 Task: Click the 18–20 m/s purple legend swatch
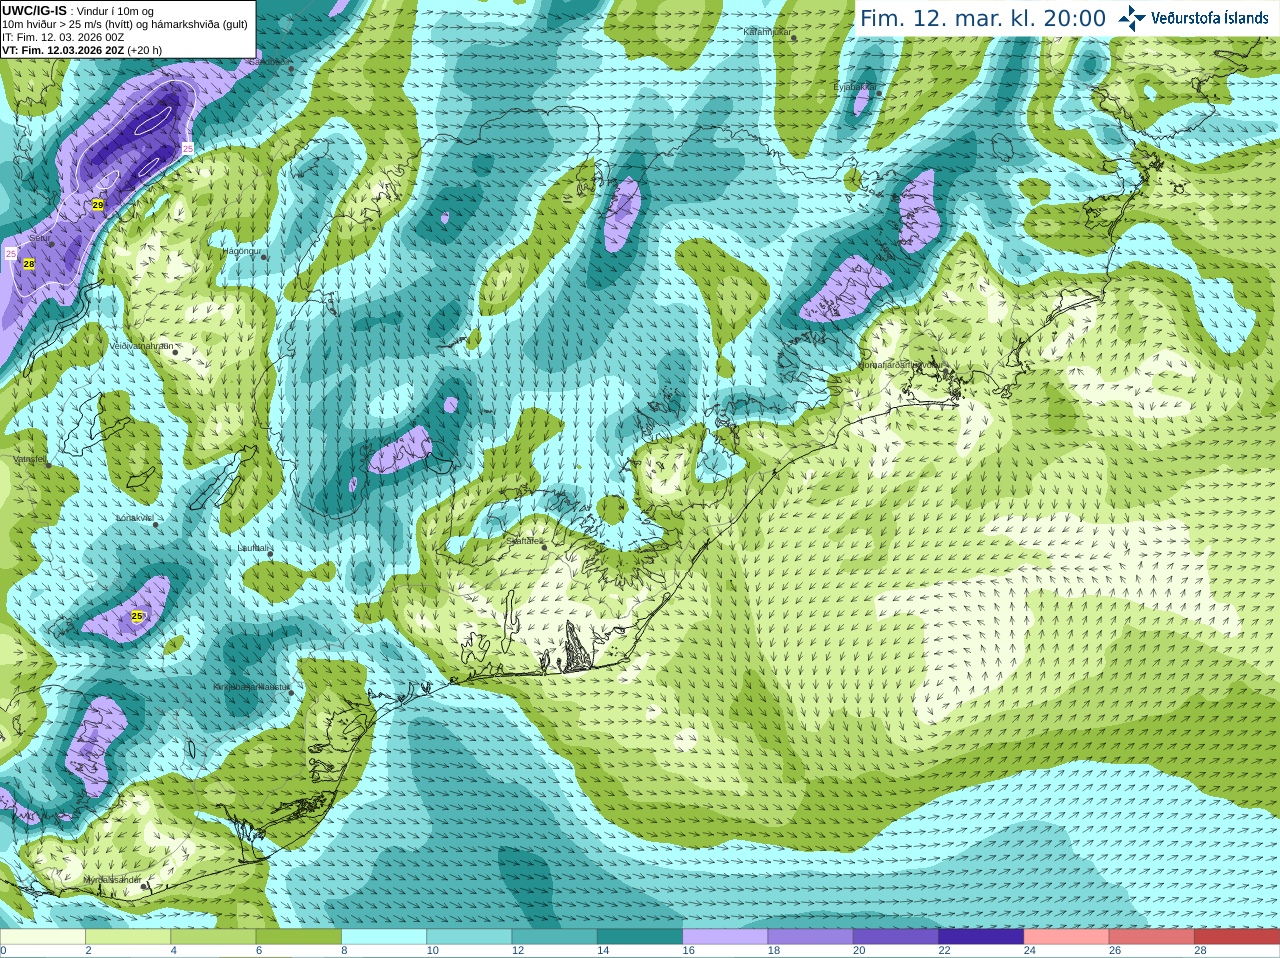811,937
